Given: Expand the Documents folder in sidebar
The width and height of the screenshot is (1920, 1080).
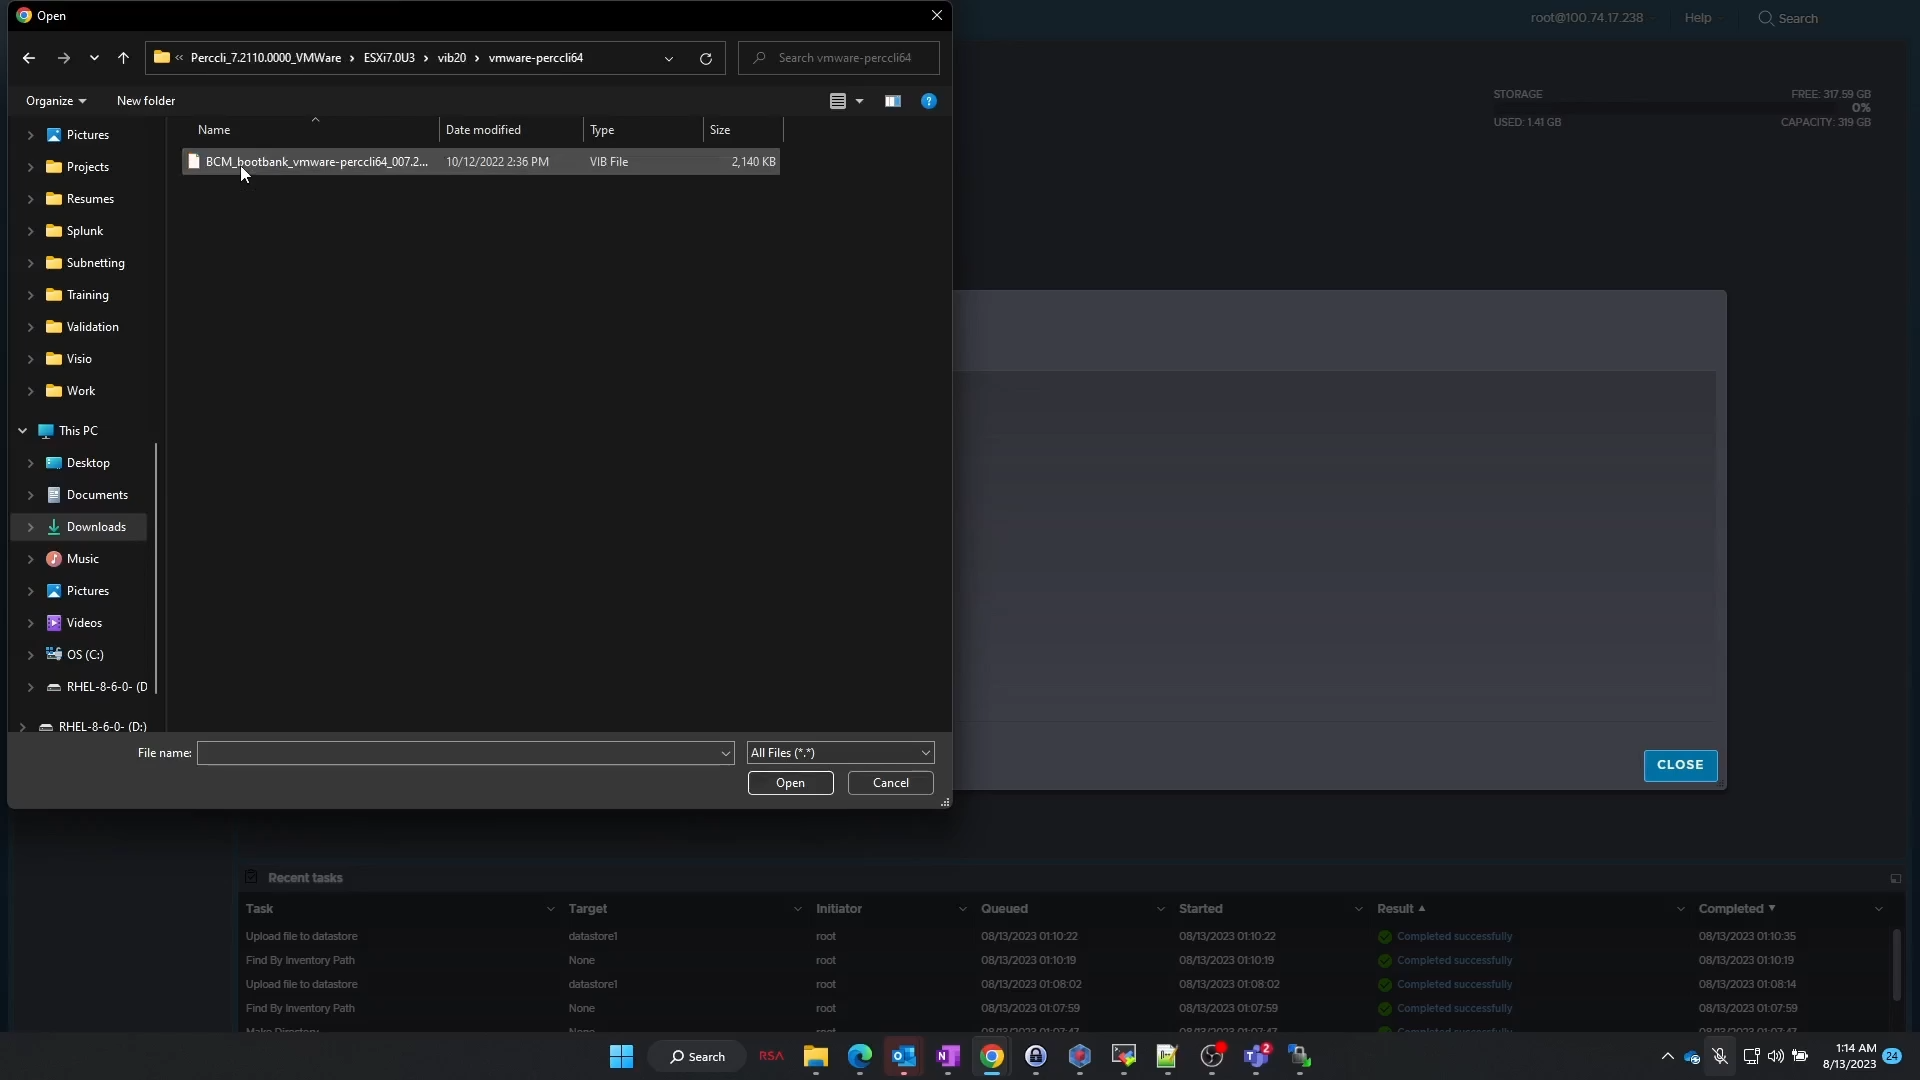Looking at the screenshot, I should 29,495.
